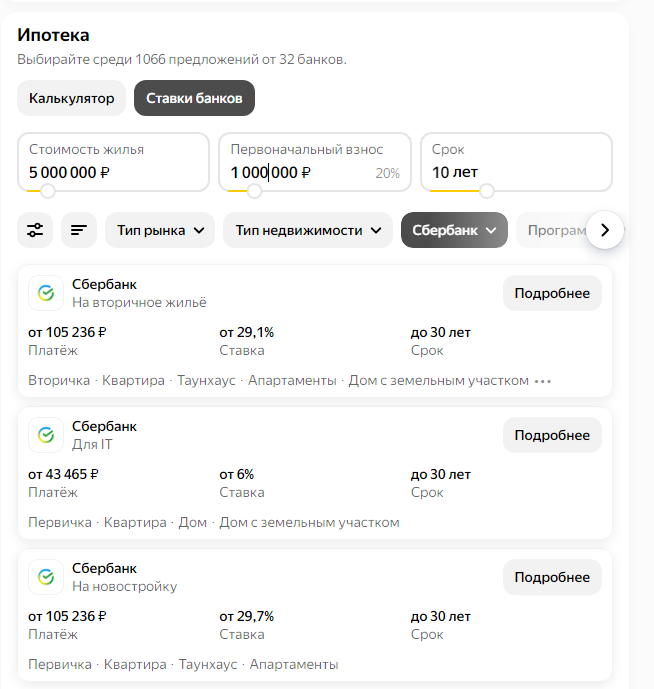Click the На вторичное жильё program title
The image size is (654, 689).
(139, 302)
